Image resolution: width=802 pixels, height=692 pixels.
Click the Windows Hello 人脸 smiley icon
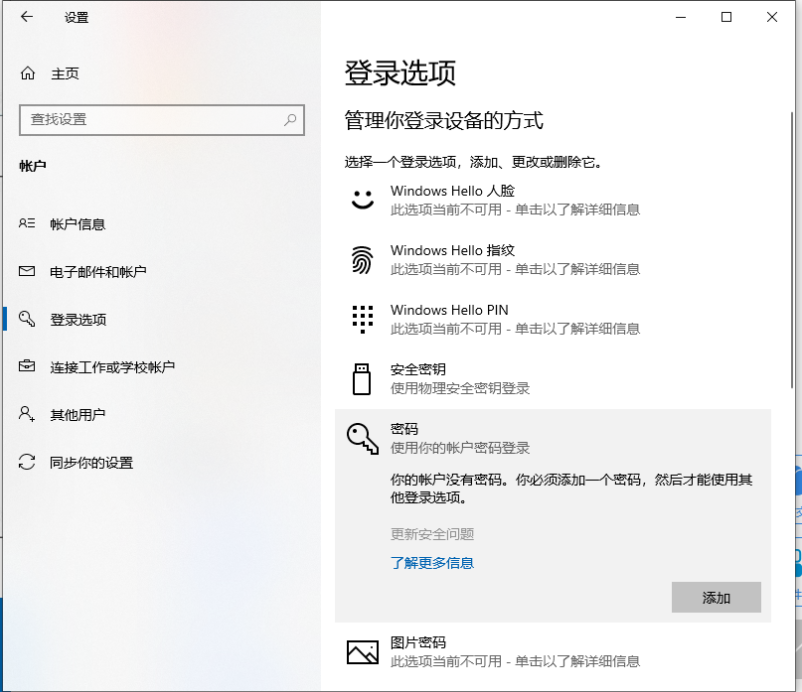coord(361,199)
